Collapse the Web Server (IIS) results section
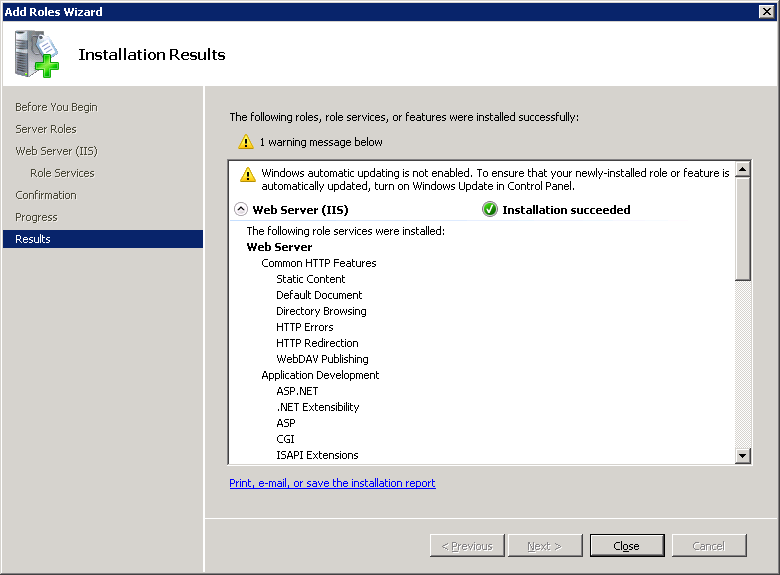Screen dimensions: 780x575 pos(241,209)
